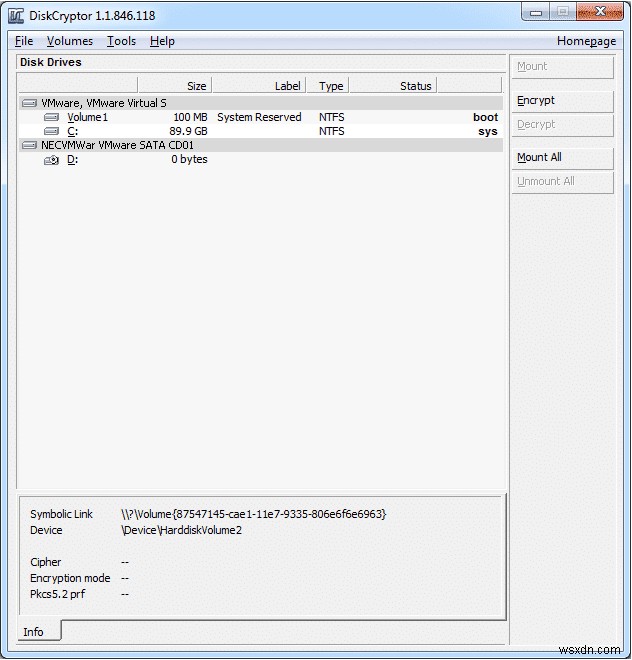Click the Mount All button
This screenshot has height=660, width=632.
pyautogui.click(x=563, y=157)
